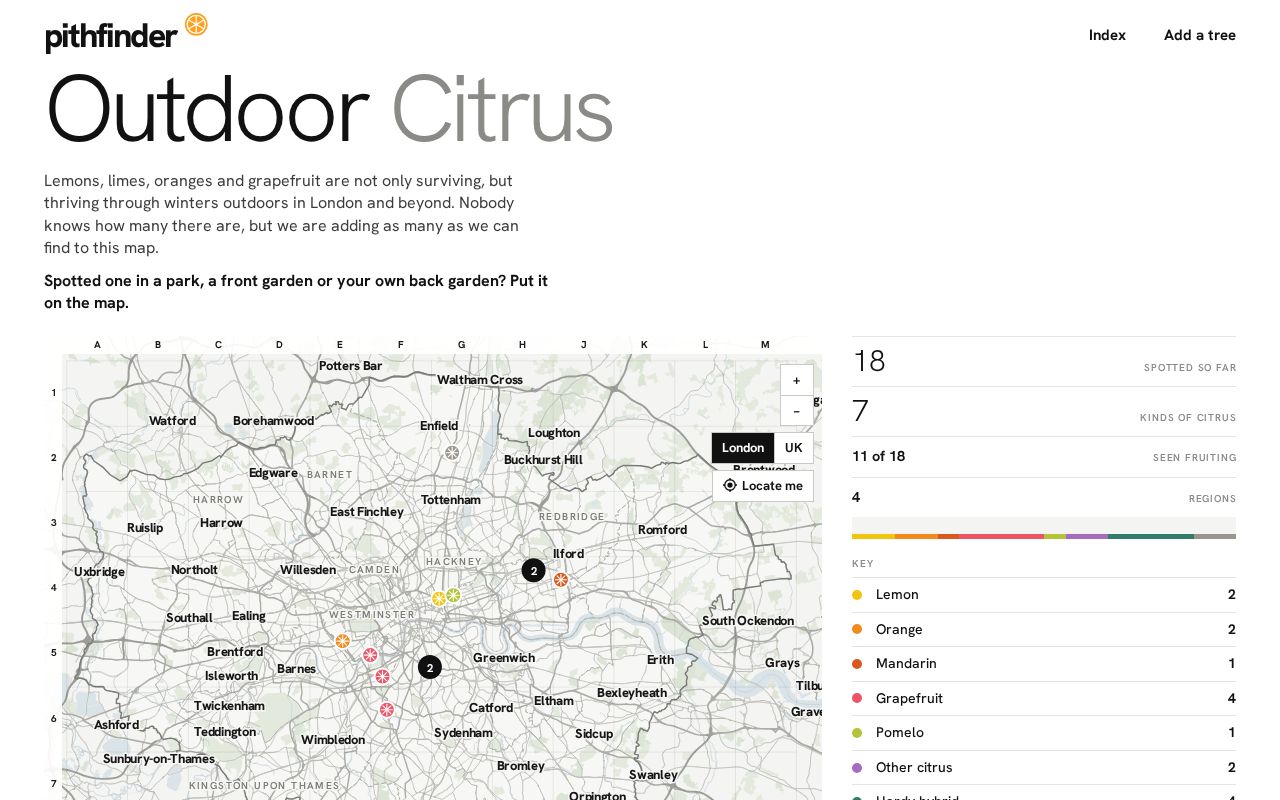Click the 'Greenwich' label on the map
This screenshot has height=800, width=1280.
point(504,658)
